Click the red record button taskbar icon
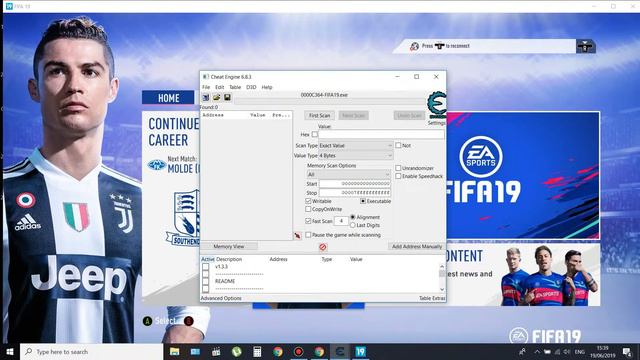The image size is (640, 360). pyautogui.click(x=298, y=351)
